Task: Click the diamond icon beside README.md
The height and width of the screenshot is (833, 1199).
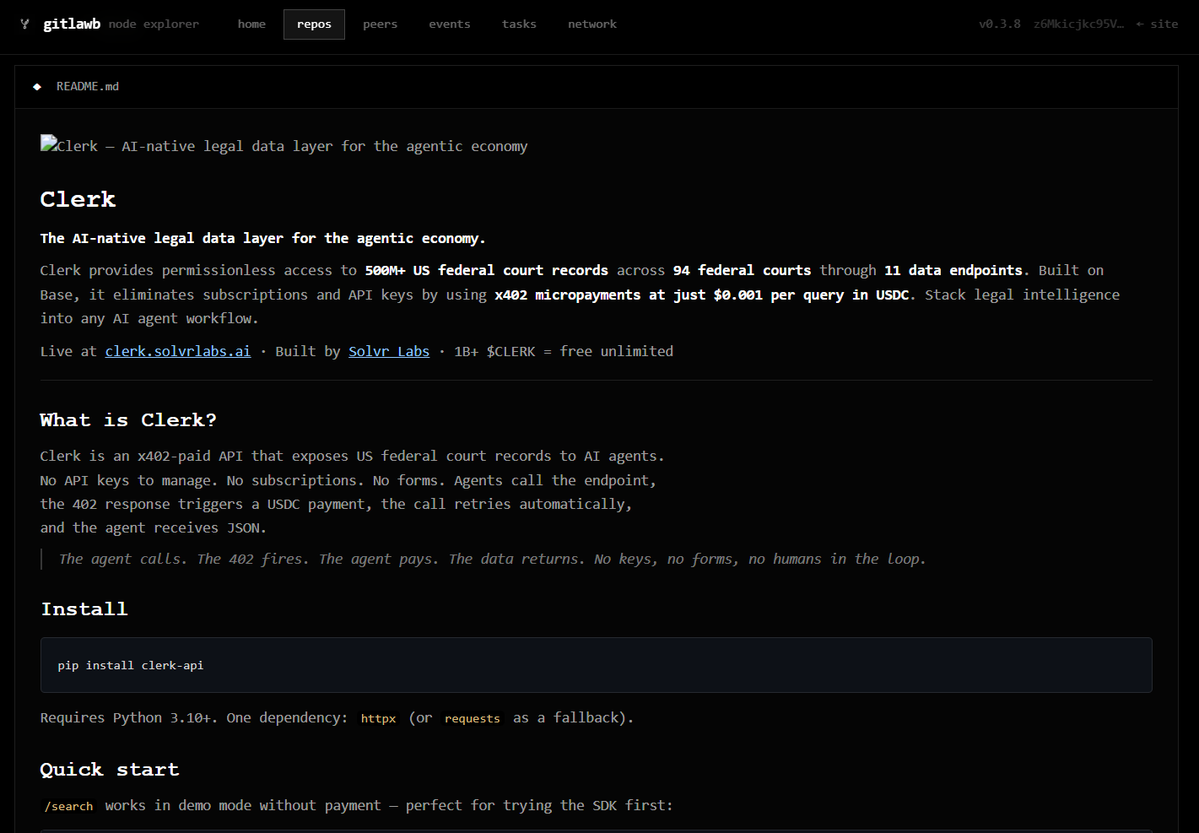Action: pos(37,86)
